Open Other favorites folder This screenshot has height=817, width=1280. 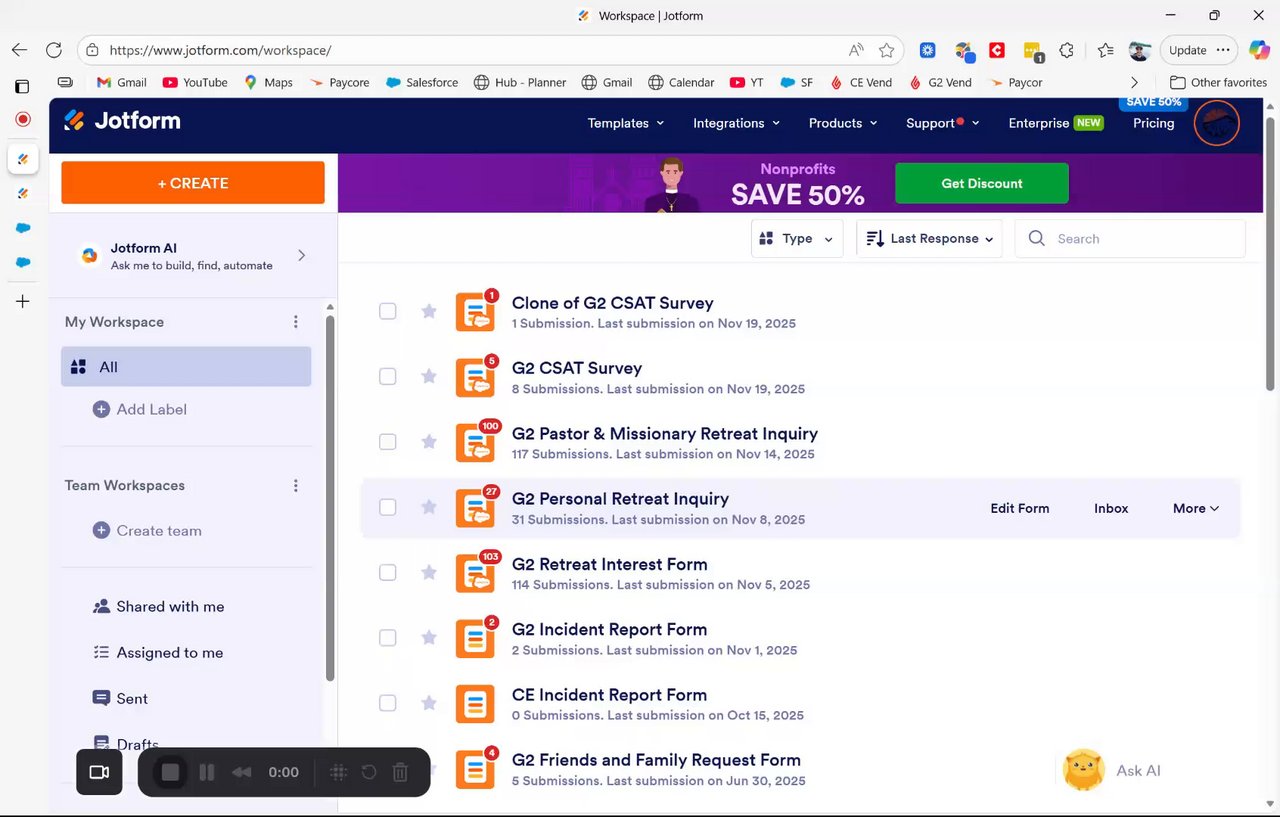1219,82
